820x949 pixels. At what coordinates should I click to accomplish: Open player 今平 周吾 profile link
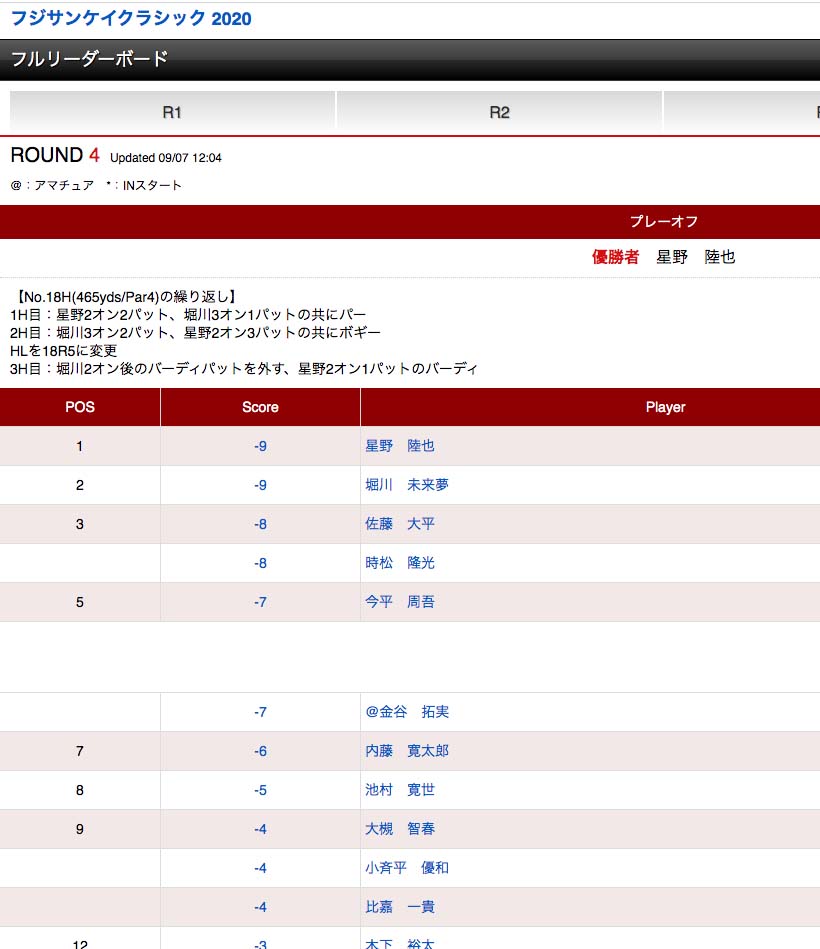click(x=400, y=602)
